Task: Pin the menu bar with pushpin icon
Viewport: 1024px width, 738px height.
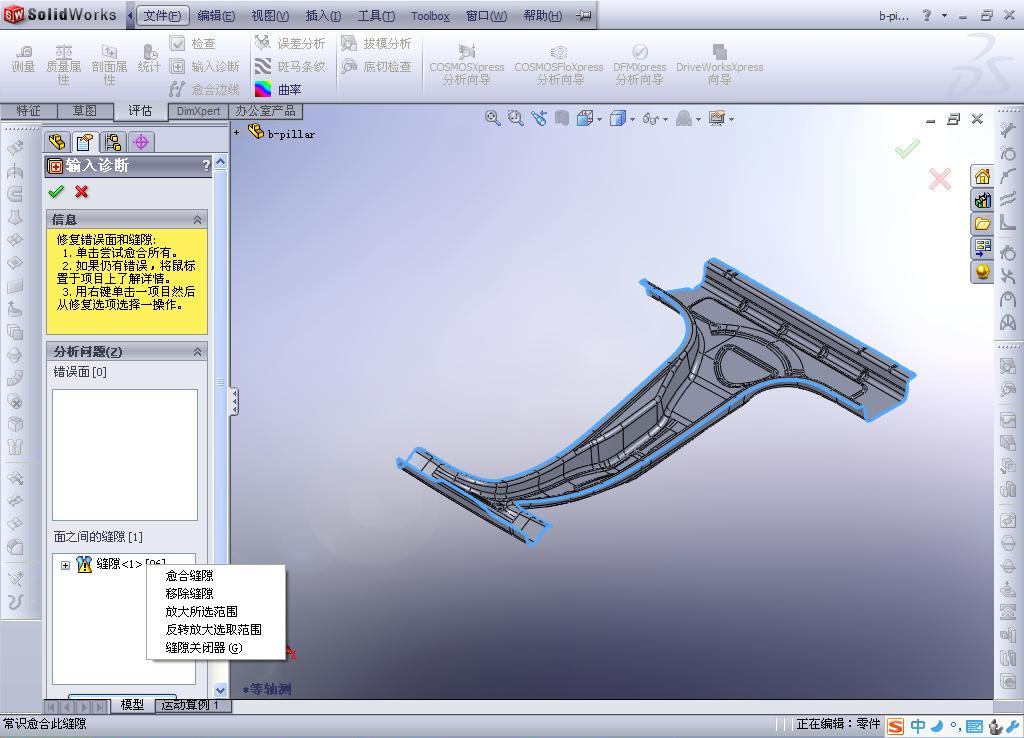Action: (x=583, y=15)
